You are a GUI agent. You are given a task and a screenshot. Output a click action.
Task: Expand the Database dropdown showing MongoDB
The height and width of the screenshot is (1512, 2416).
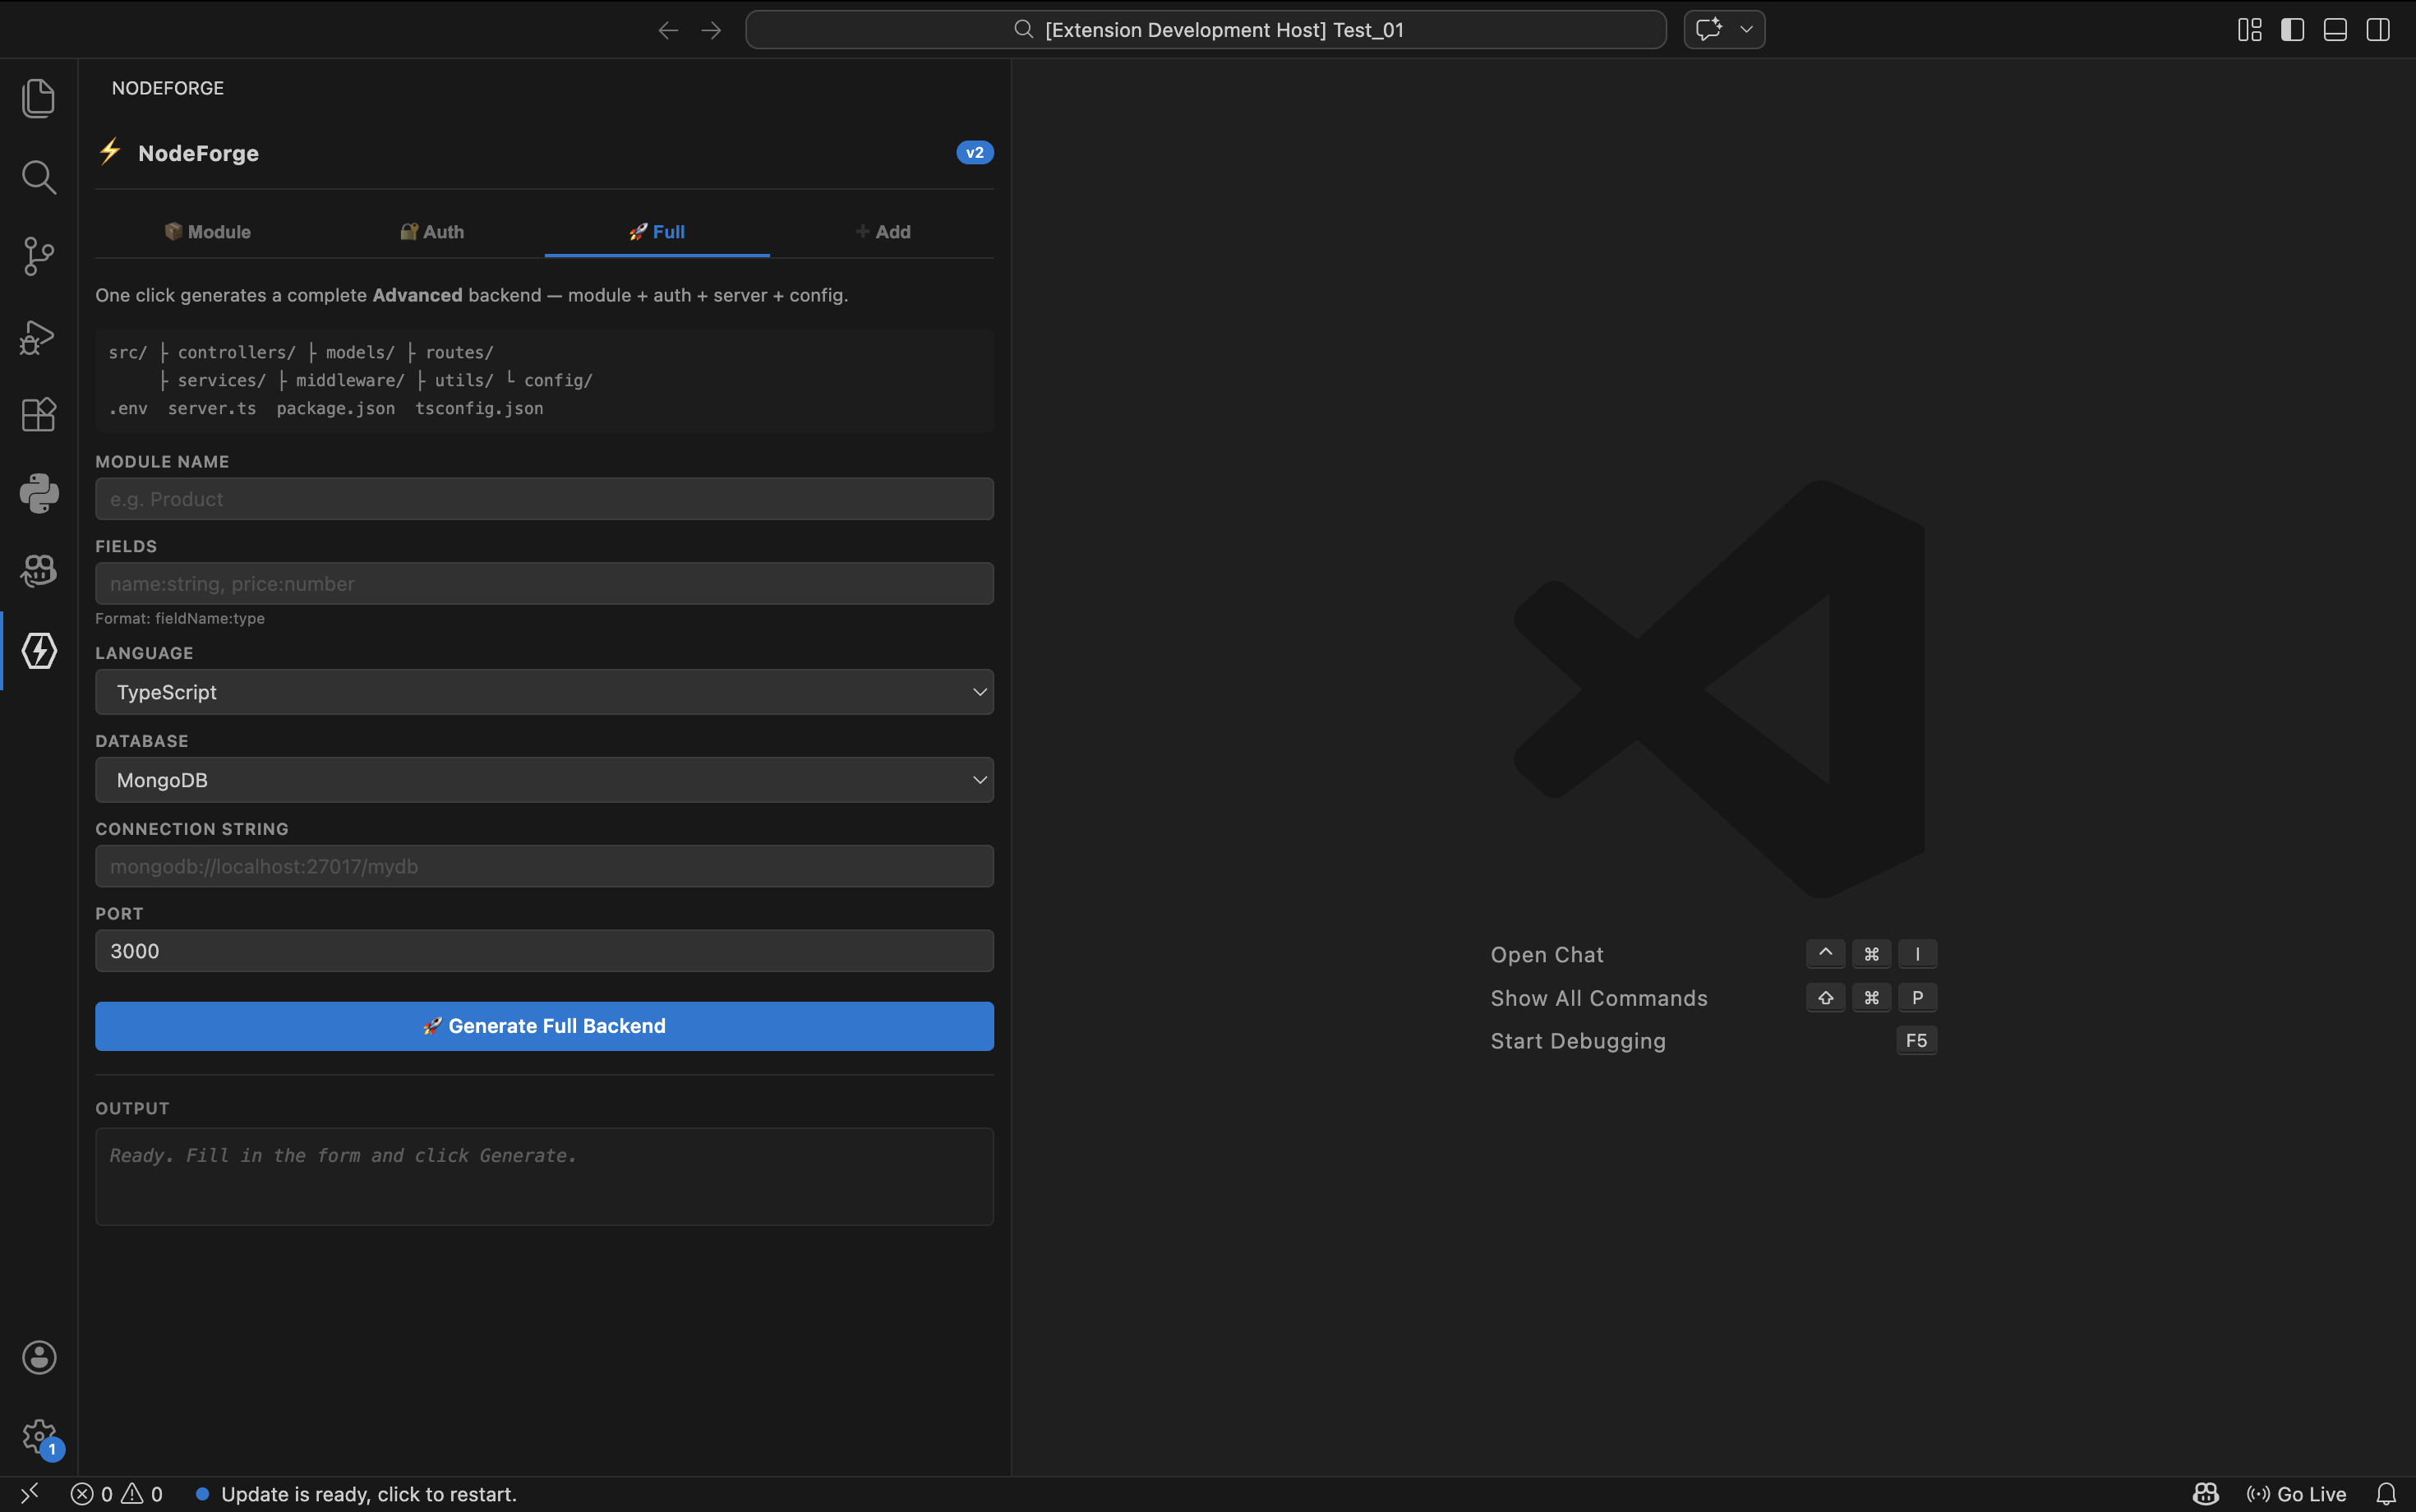click(x=544, y=780)
